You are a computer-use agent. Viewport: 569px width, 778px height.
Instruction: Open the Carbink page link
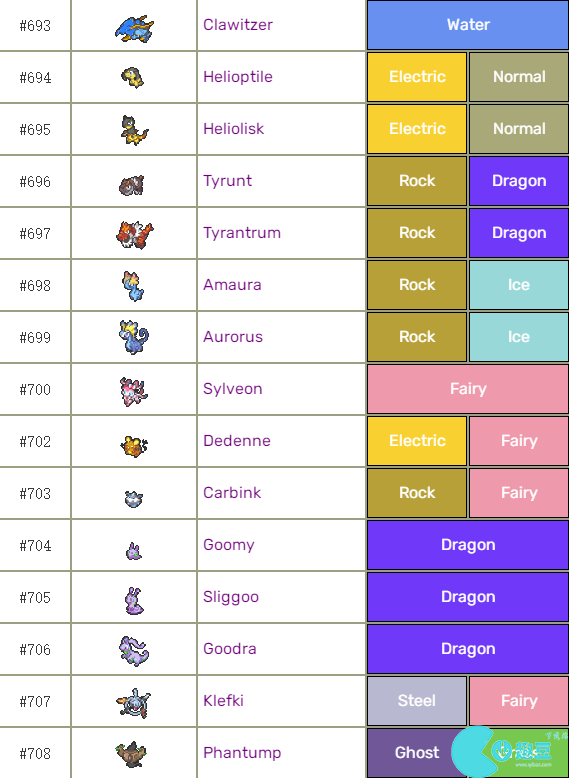click(232, 493)
